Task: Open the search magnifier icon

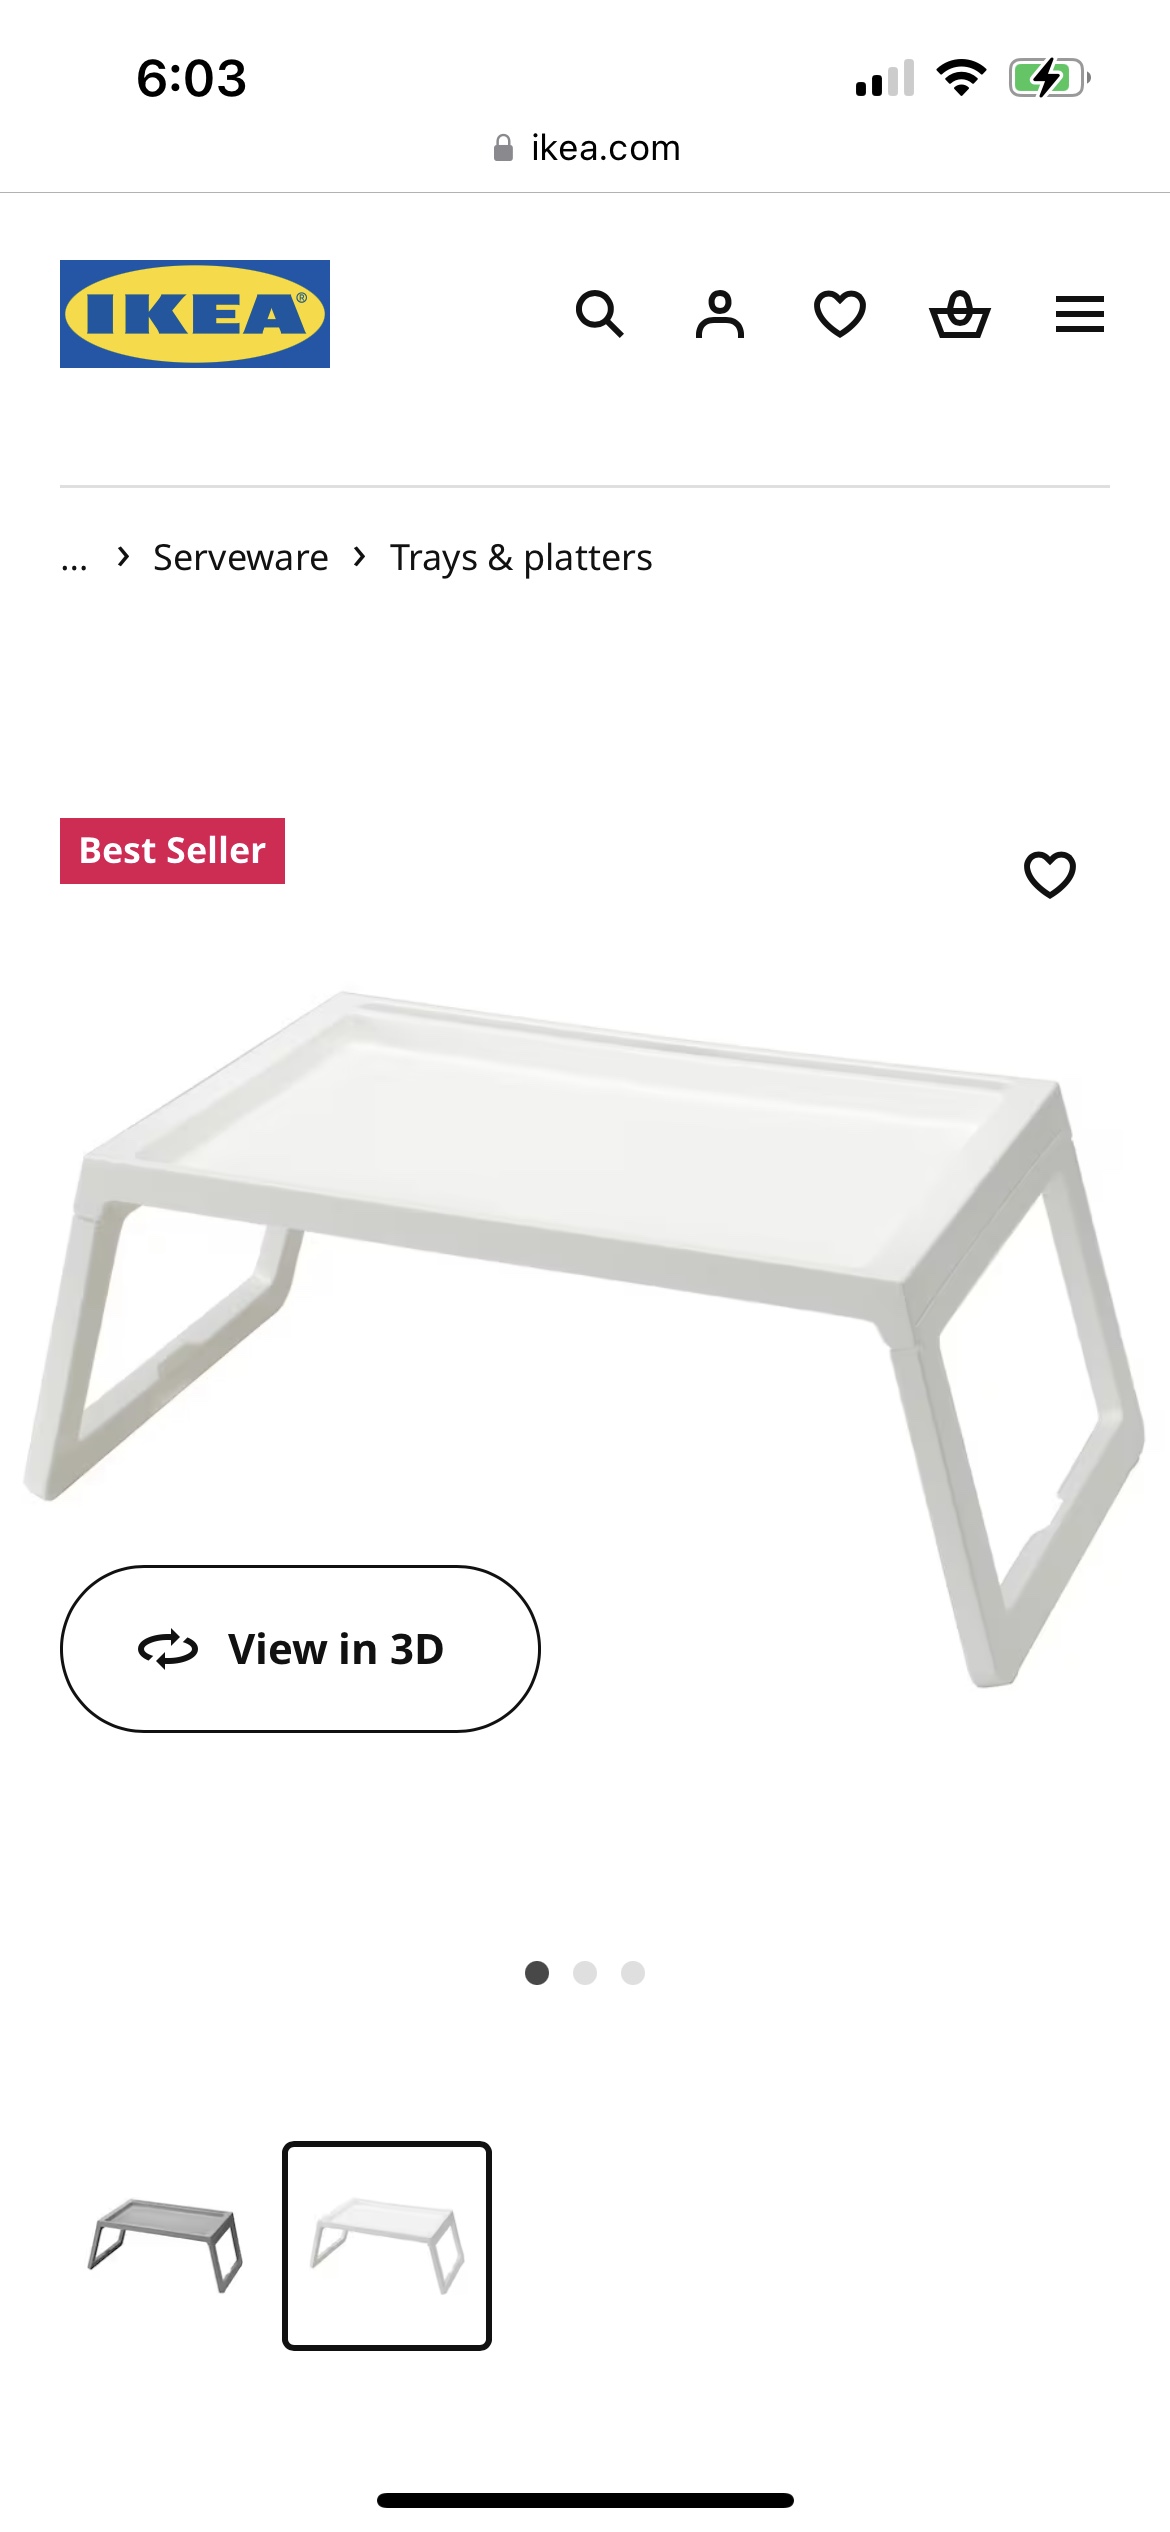Action: pyautogui.click(x=600, y=314)
